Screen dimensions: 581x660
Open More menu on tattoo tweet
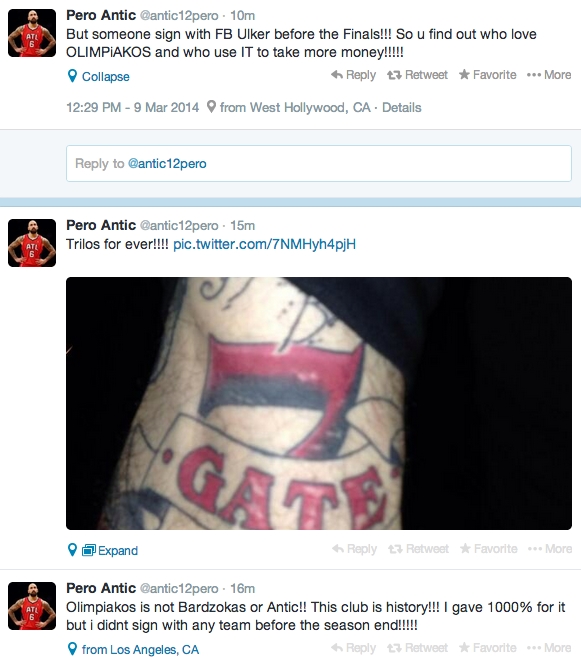click(550, 549)
